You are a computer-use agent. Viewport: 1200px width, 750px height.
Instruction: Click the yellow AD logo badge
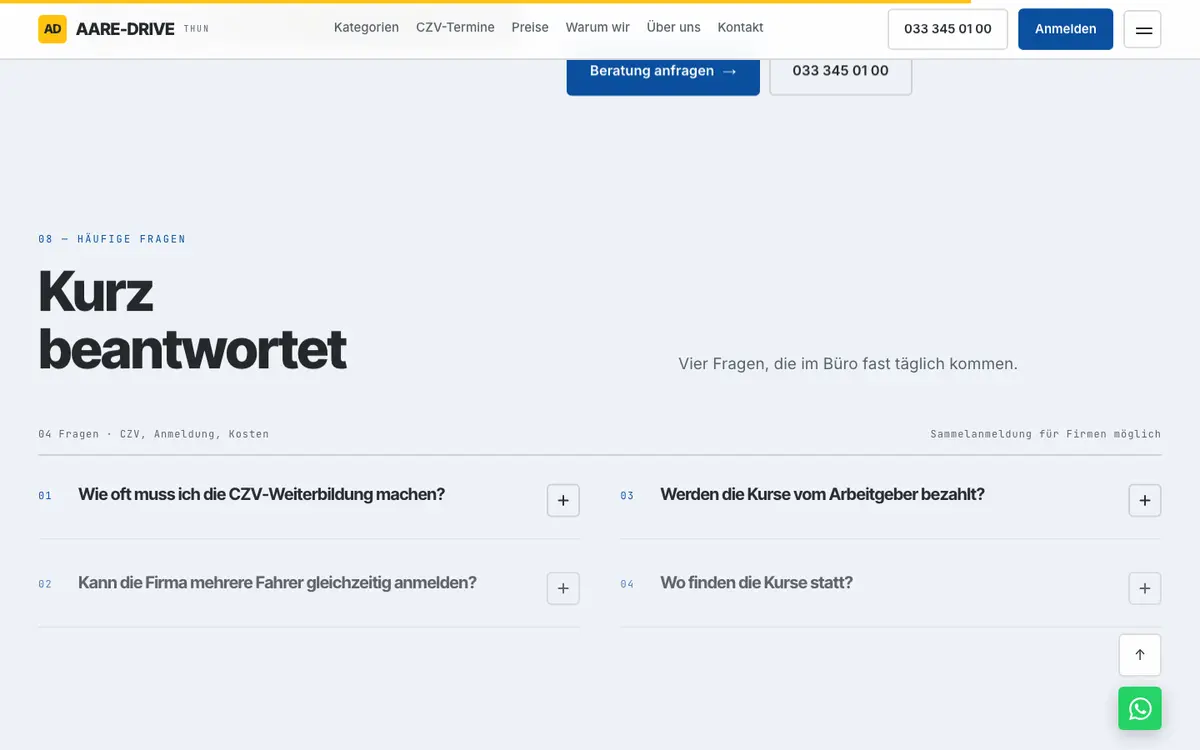pyautogui.click(x=52, y=29)
